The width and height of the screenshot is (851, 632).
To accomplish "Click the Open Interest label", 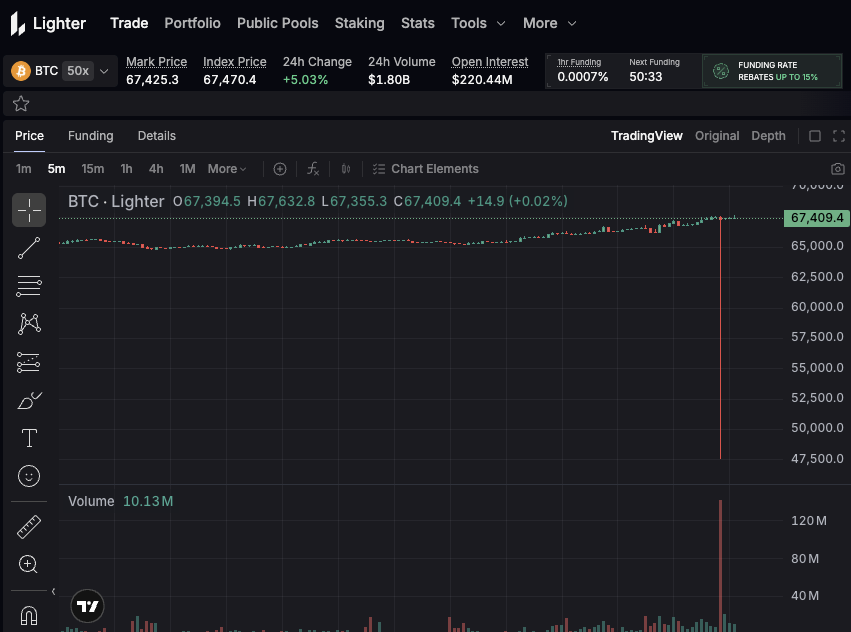I will click(x=490, y=62).
